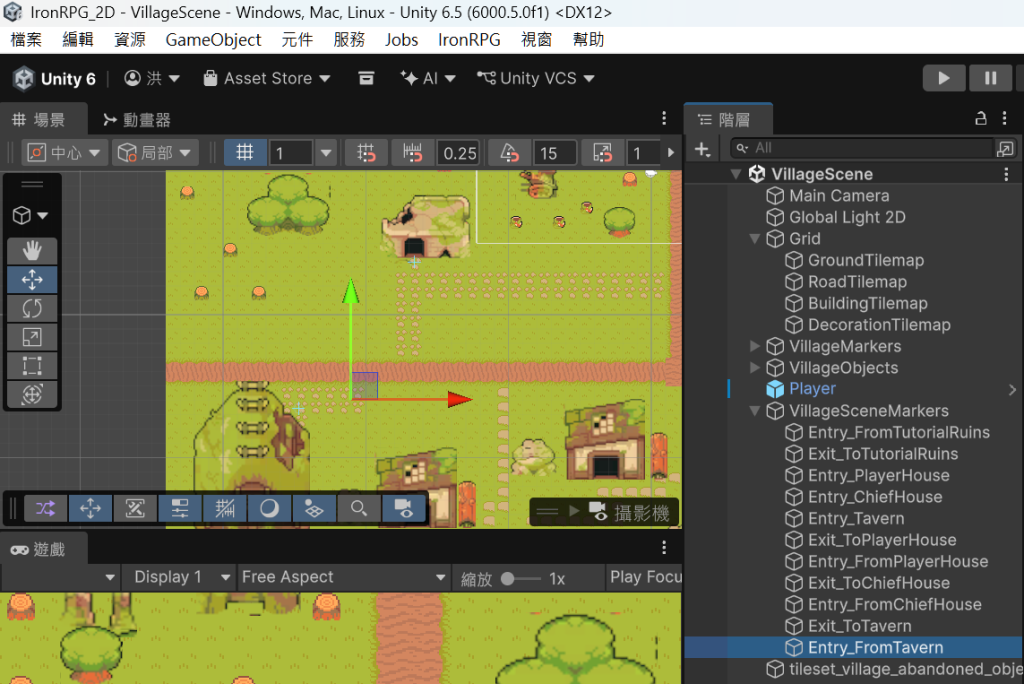Select the Rect tool
This screenshot has height=684, width=1024.
click(x=31, y=366)
